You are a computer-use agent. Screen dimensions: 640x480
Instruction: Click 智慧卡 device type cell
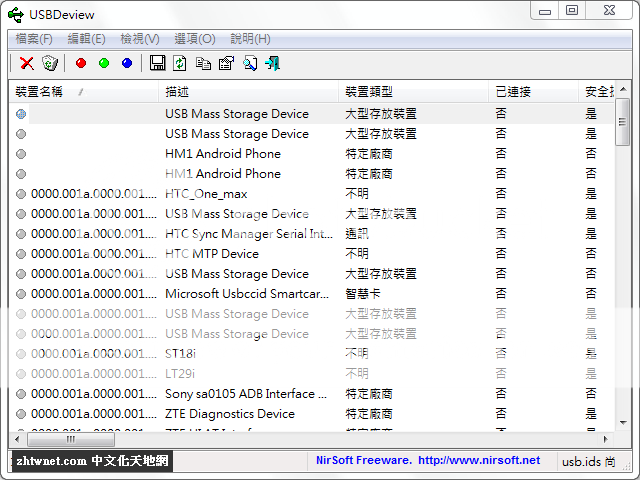point(363,294)
